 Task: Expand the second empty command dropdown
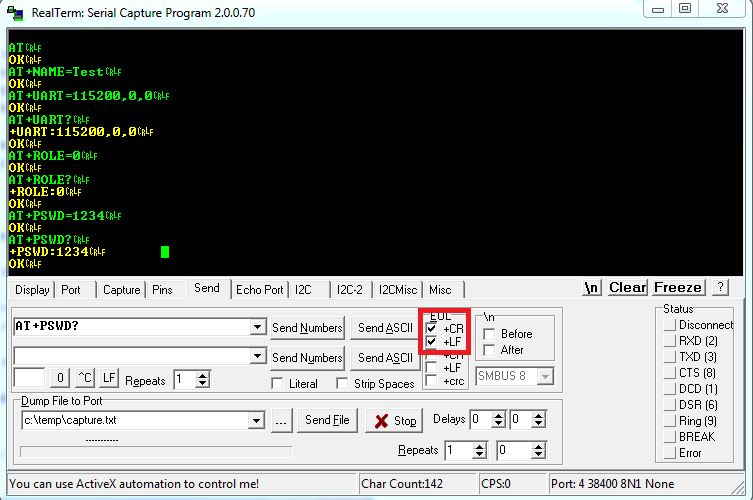[257, 356]
